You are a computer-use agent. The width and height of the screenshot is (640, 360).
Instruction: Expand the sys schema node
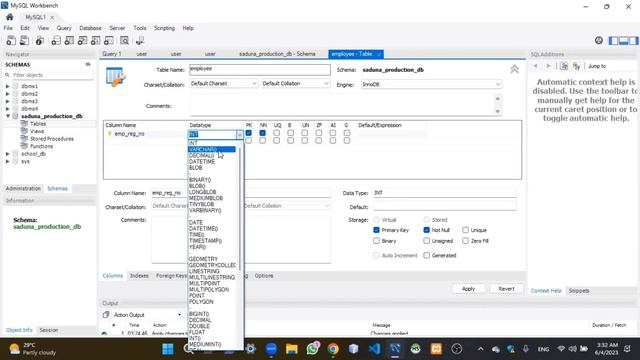7,161
